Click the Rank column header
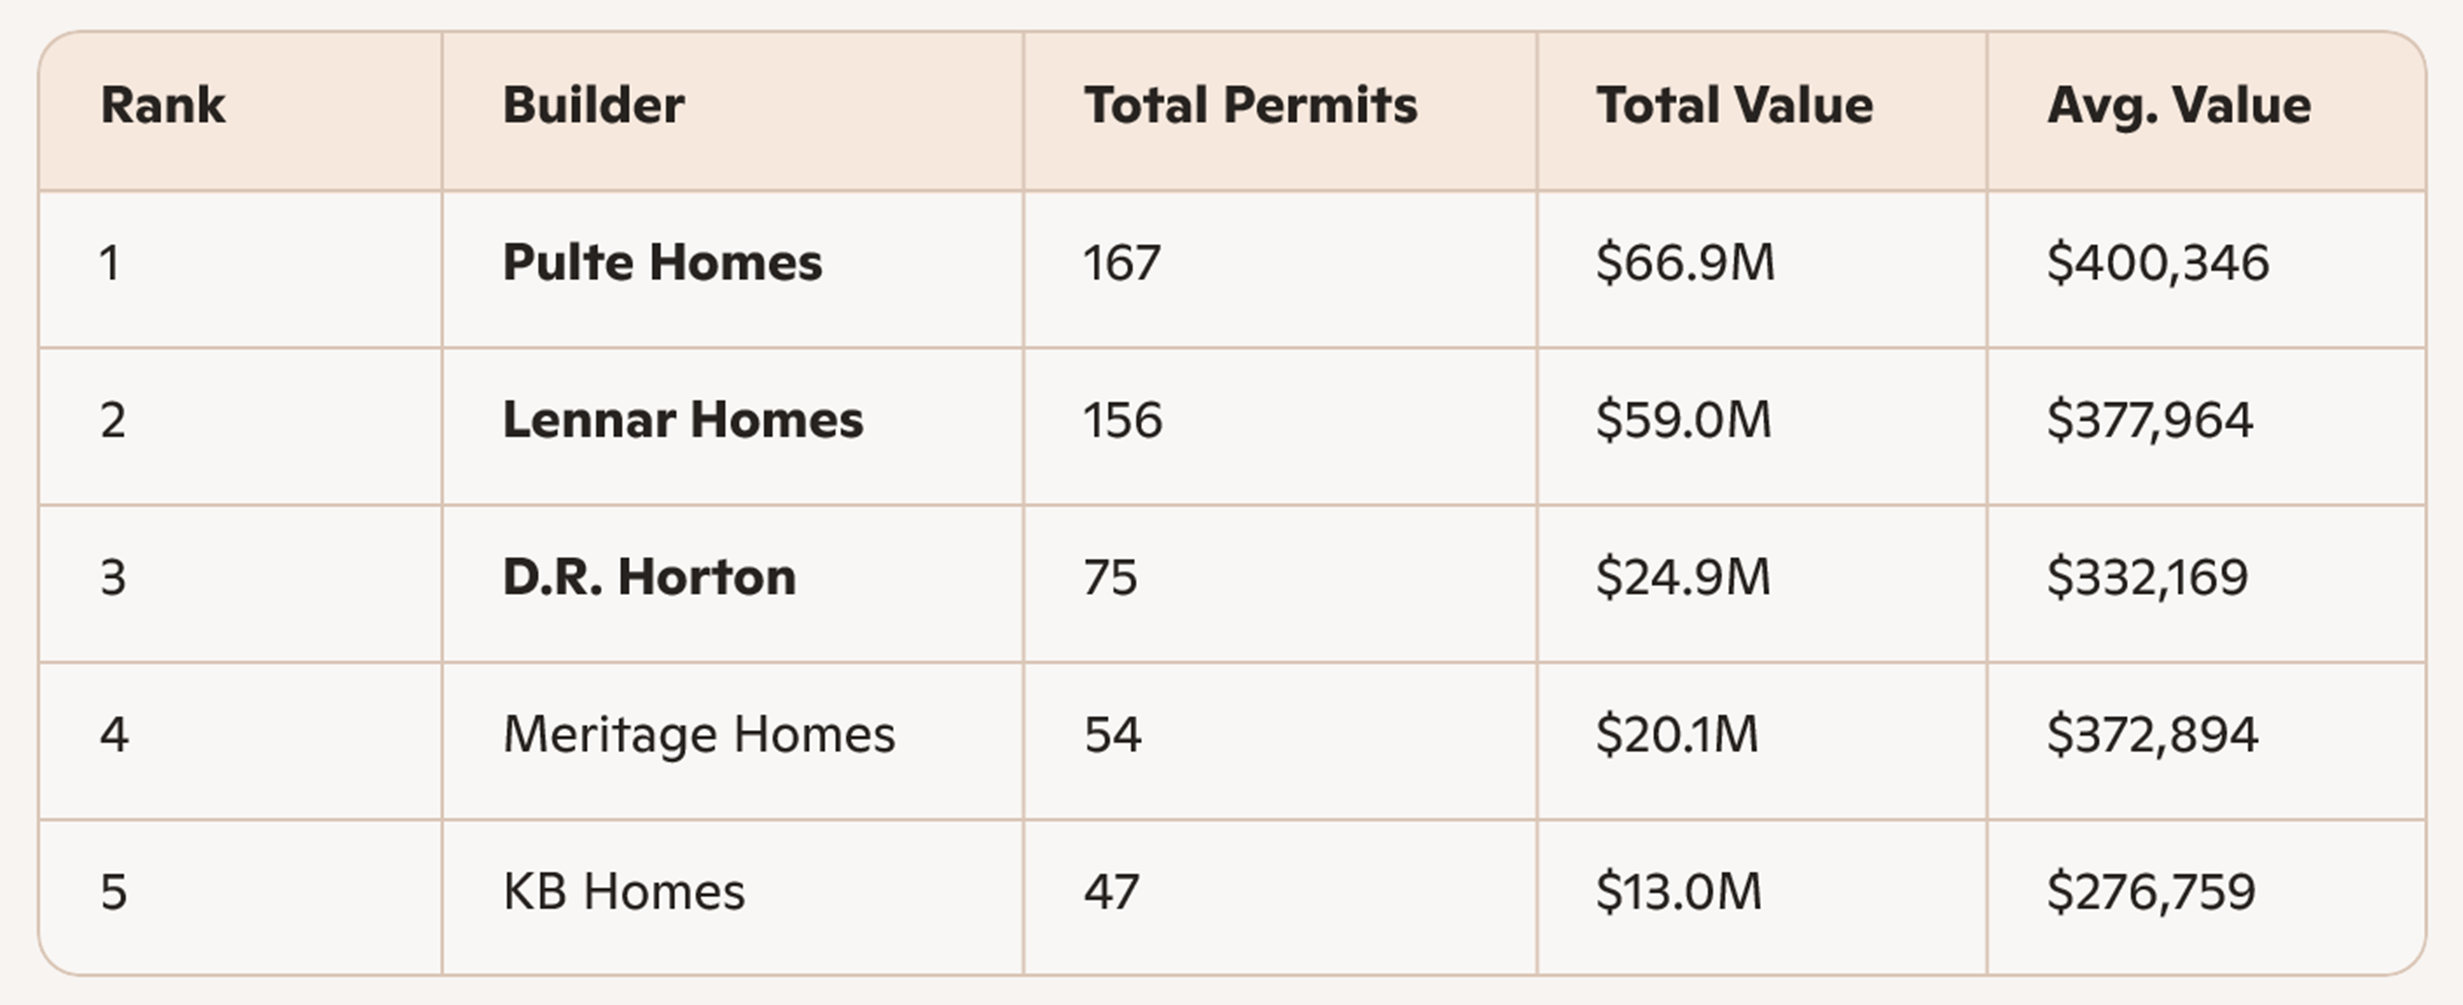This screenshot has width=2463, height=1005. [163, 106]
